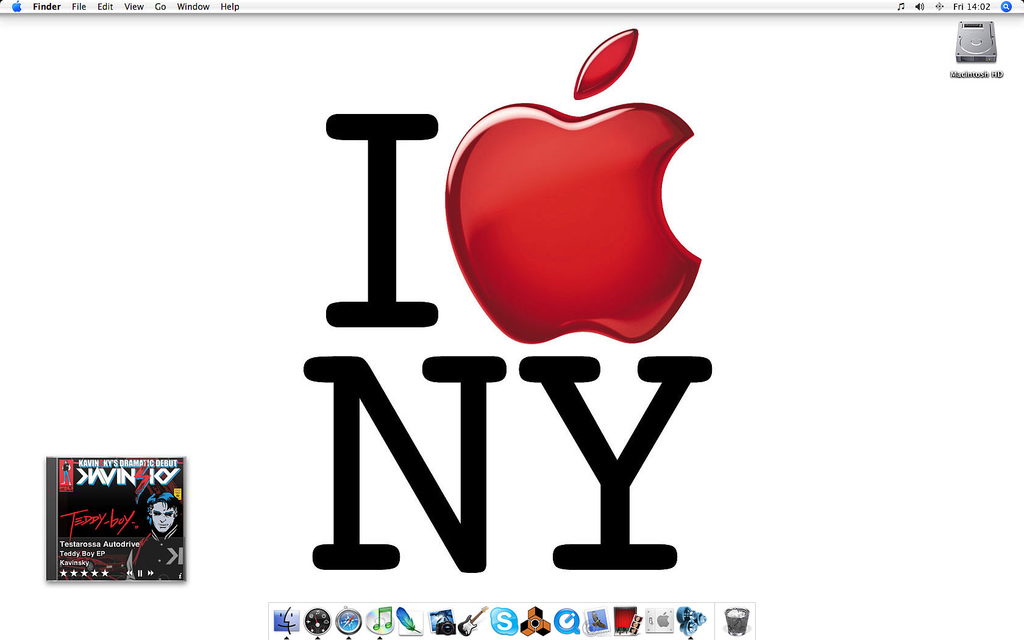Skip to next track in music widget

click(x=151, y=573)
